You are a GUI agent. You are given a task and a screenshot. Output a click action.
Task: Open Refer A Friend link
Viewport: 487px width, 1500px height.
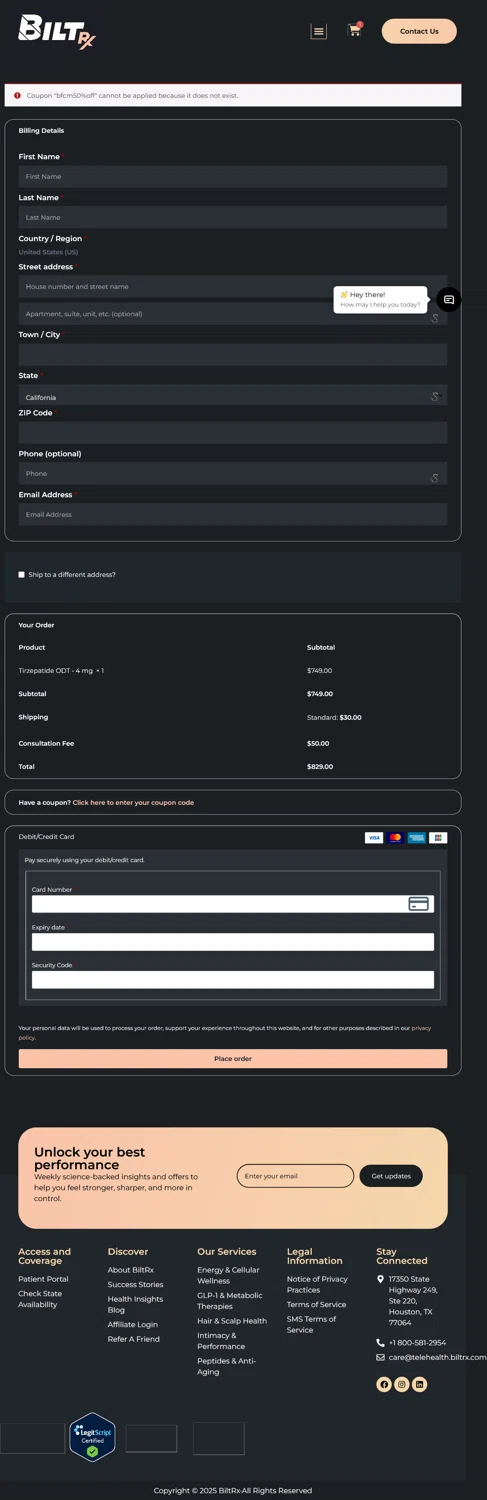134,1339
